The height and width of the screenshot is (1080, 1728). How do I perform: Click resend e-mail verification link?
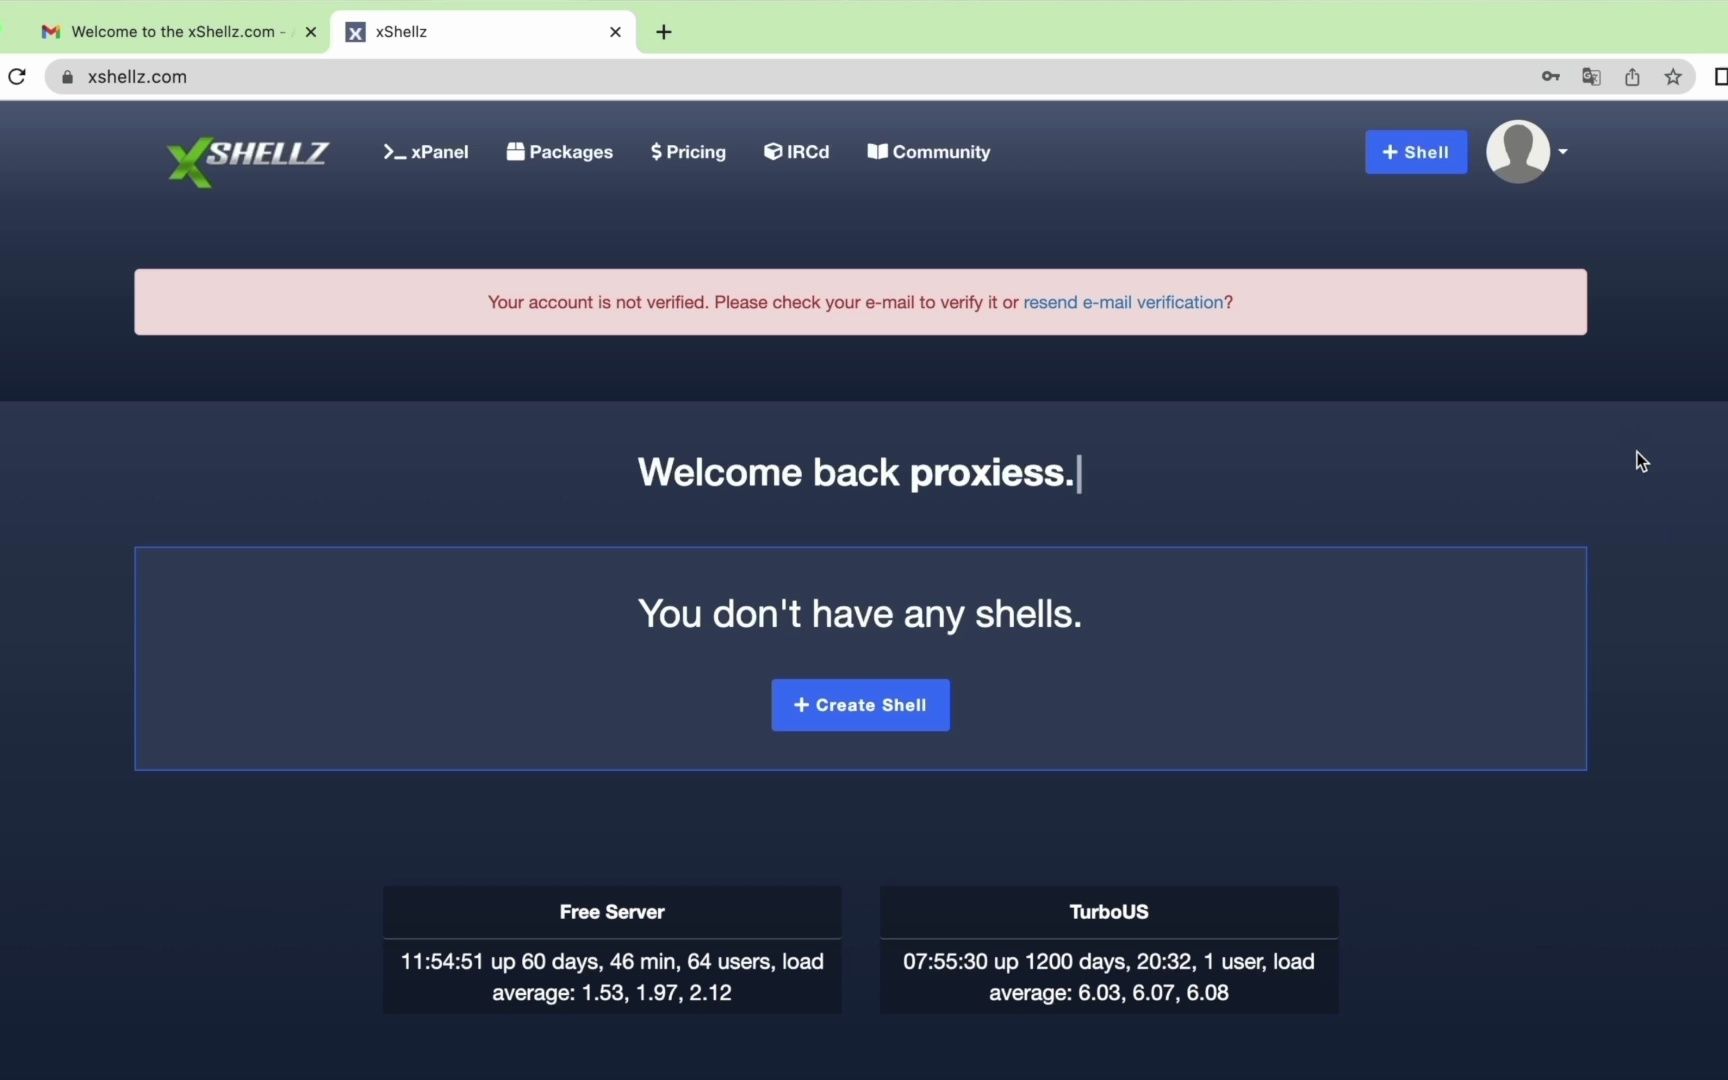pyautogui.click(x=1123, y=302)
